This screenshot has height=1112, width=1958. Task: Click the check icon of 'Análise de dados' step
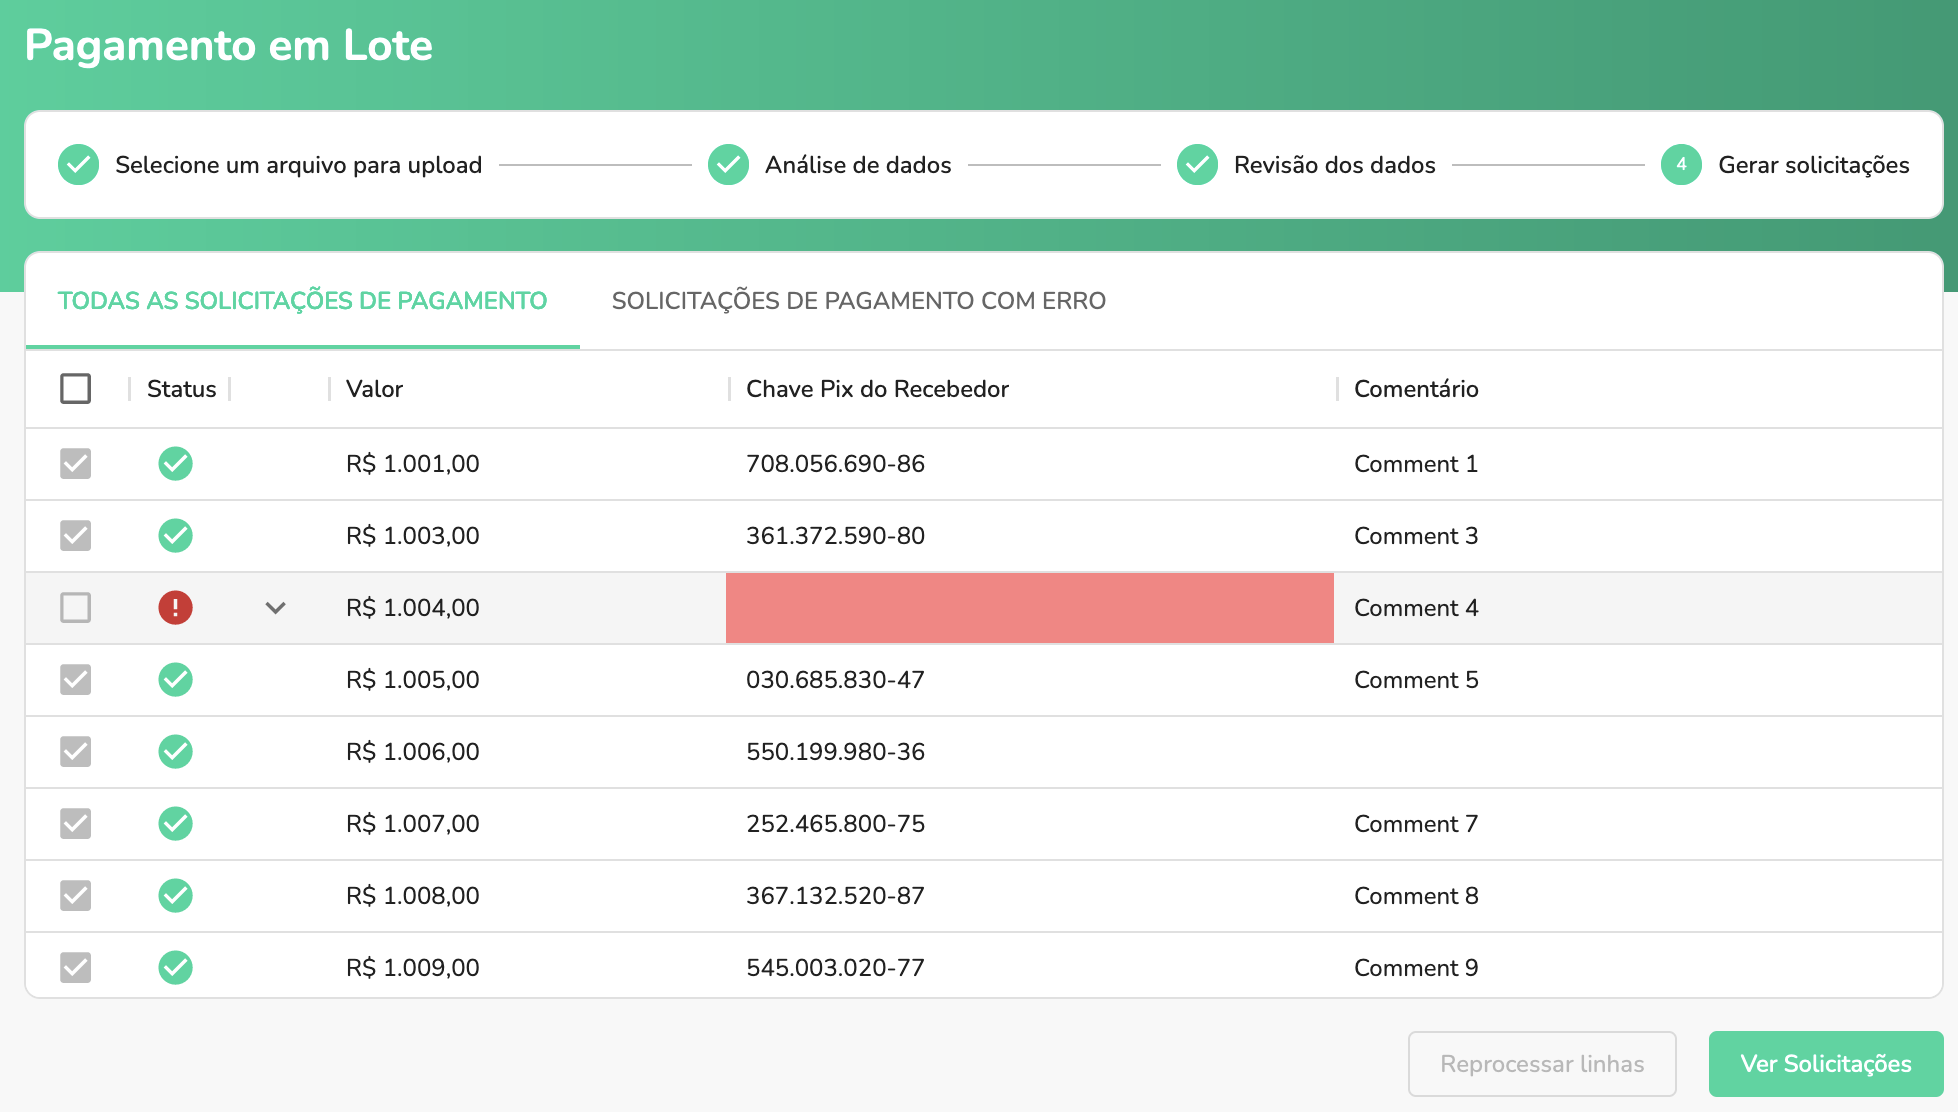pyautogui.click(x=728, y=164)
